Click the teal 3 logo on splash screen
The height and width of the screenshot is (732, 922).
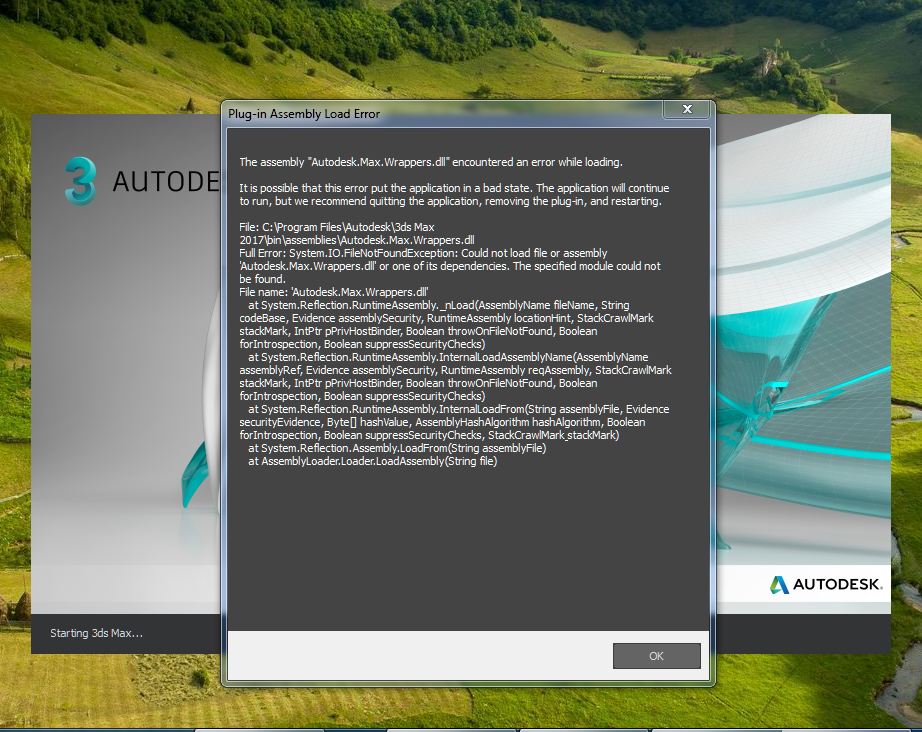coord(81,181)
